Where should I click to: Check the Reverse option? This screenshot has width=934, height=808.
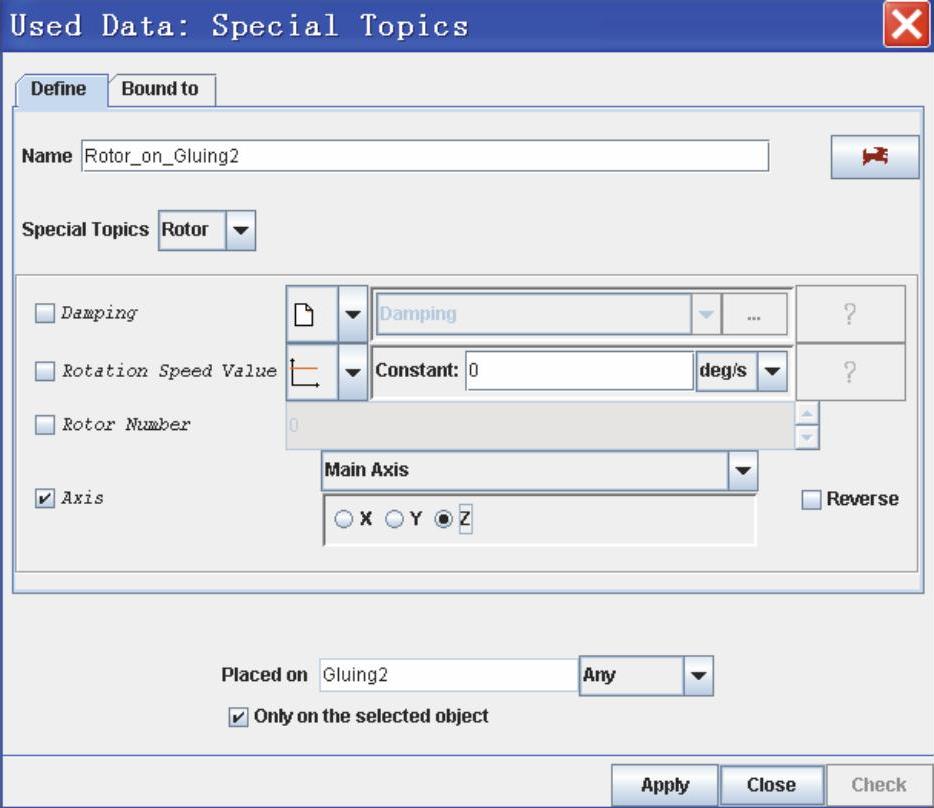coord(811,500)
